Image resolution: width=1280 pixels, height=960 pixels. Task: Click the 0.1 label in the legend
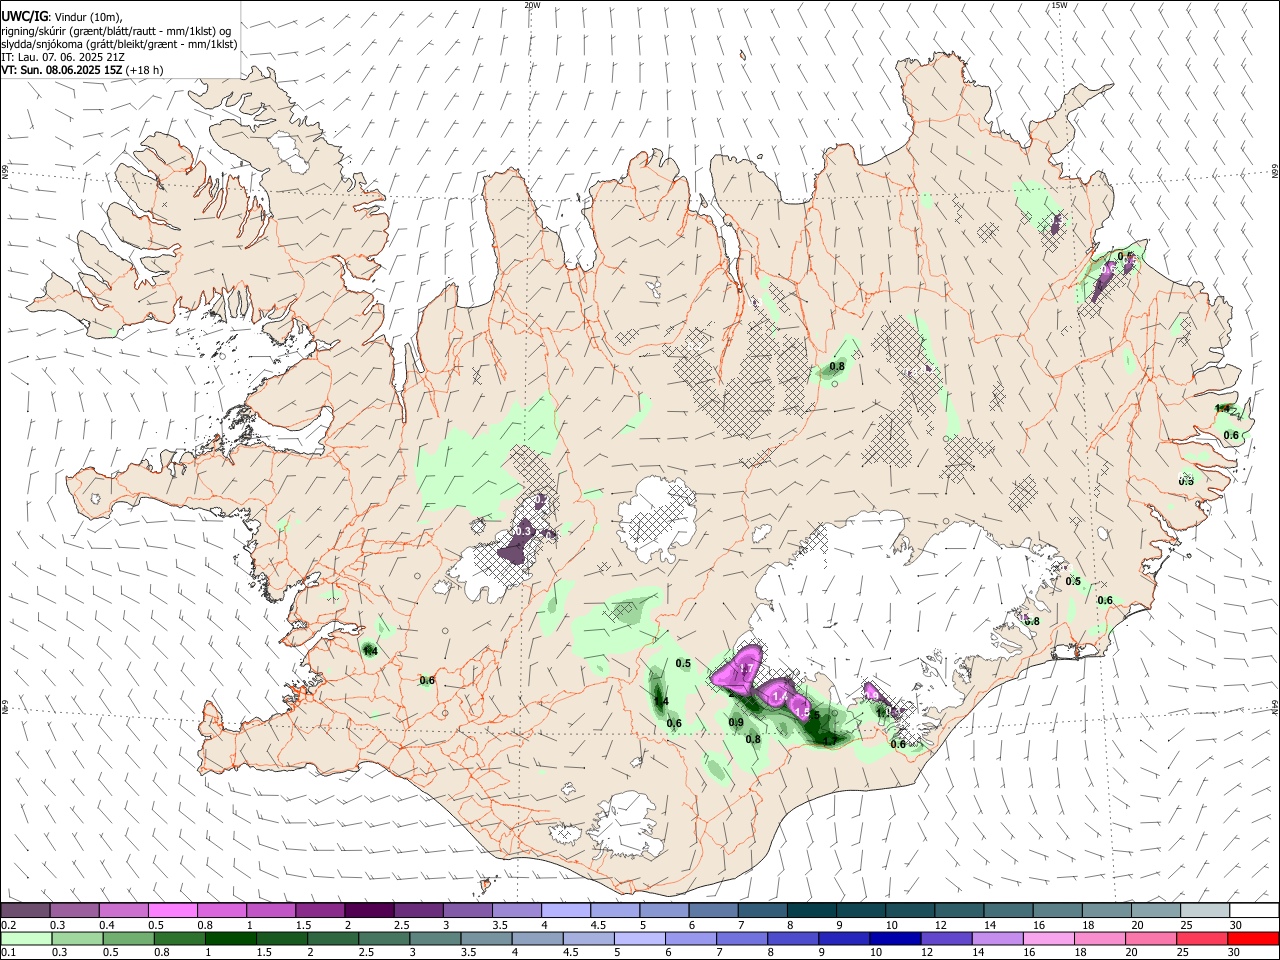8,953
